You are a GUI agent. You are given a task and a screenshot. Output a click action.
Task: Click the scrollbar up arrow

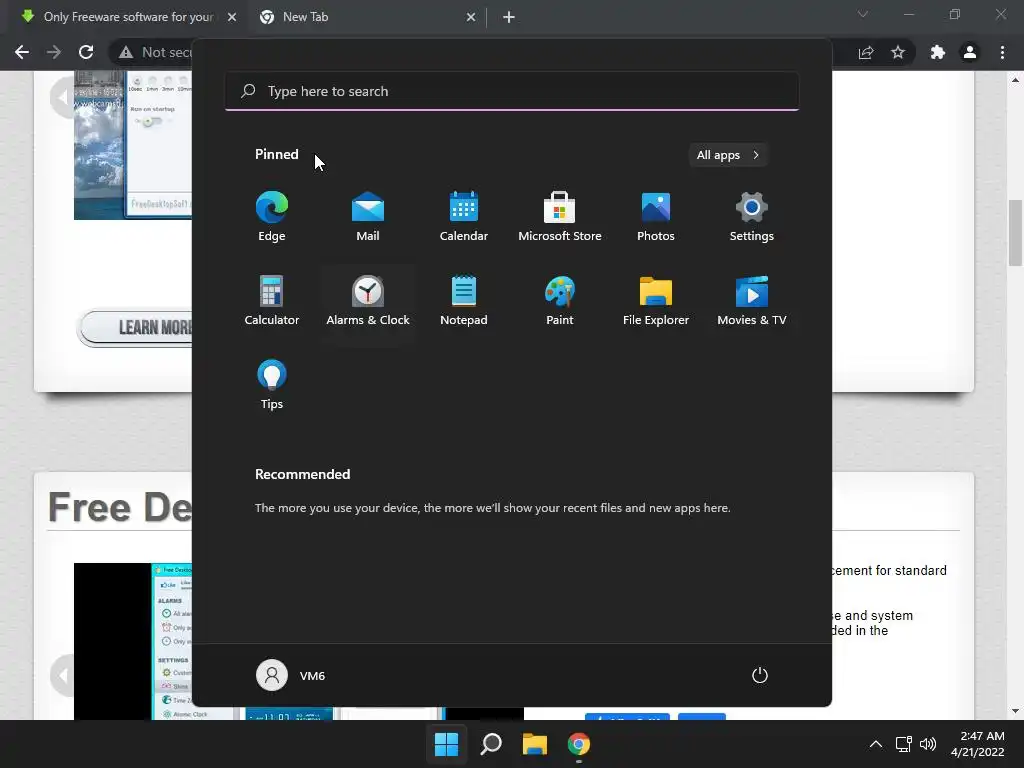point(1015,80)
